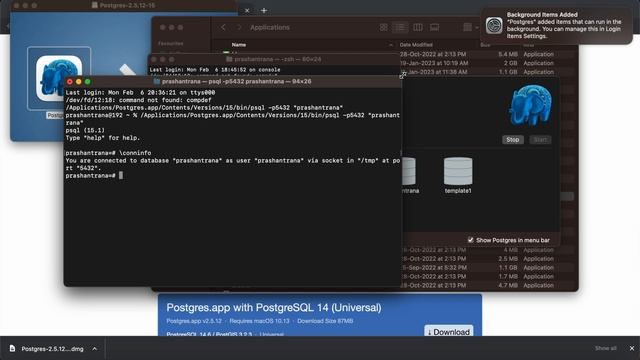Zoom the front psql terminal window

[x=87, y=82]
